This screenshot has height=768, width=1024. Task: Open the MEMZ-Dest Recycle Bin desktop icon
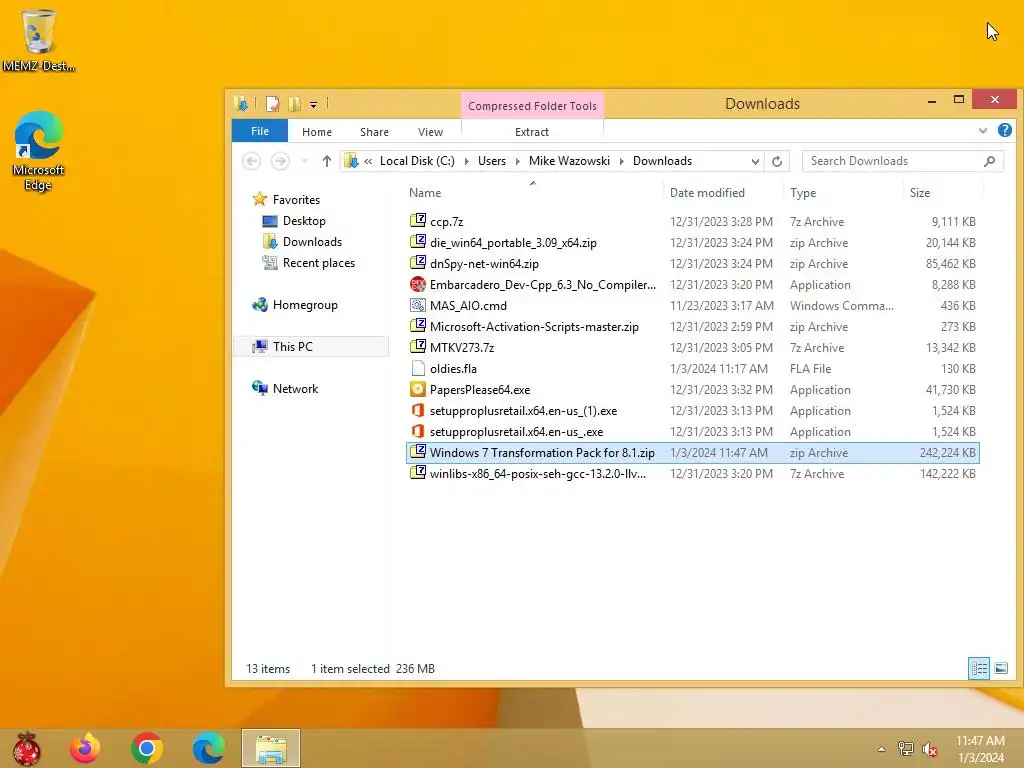tap(38, 39)
